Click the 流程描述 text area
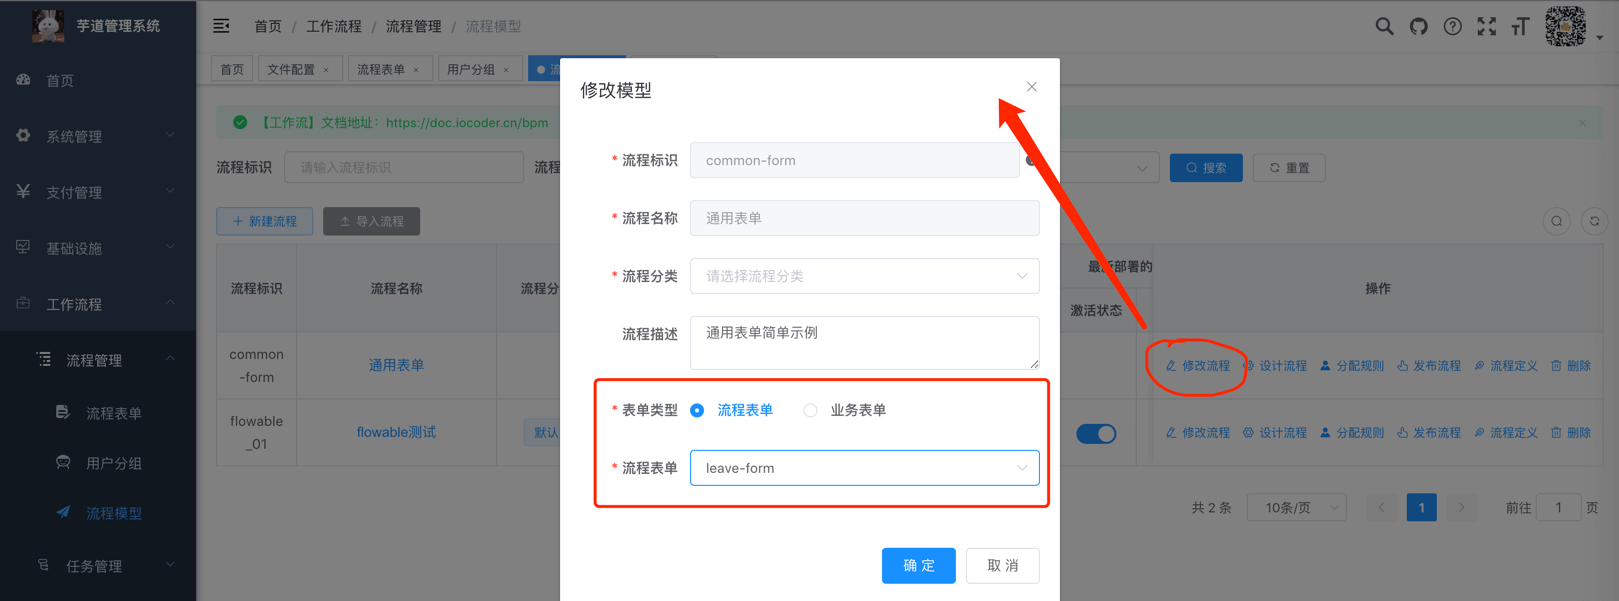Screen dimensions: 1619x601 (x=864, y=342)
